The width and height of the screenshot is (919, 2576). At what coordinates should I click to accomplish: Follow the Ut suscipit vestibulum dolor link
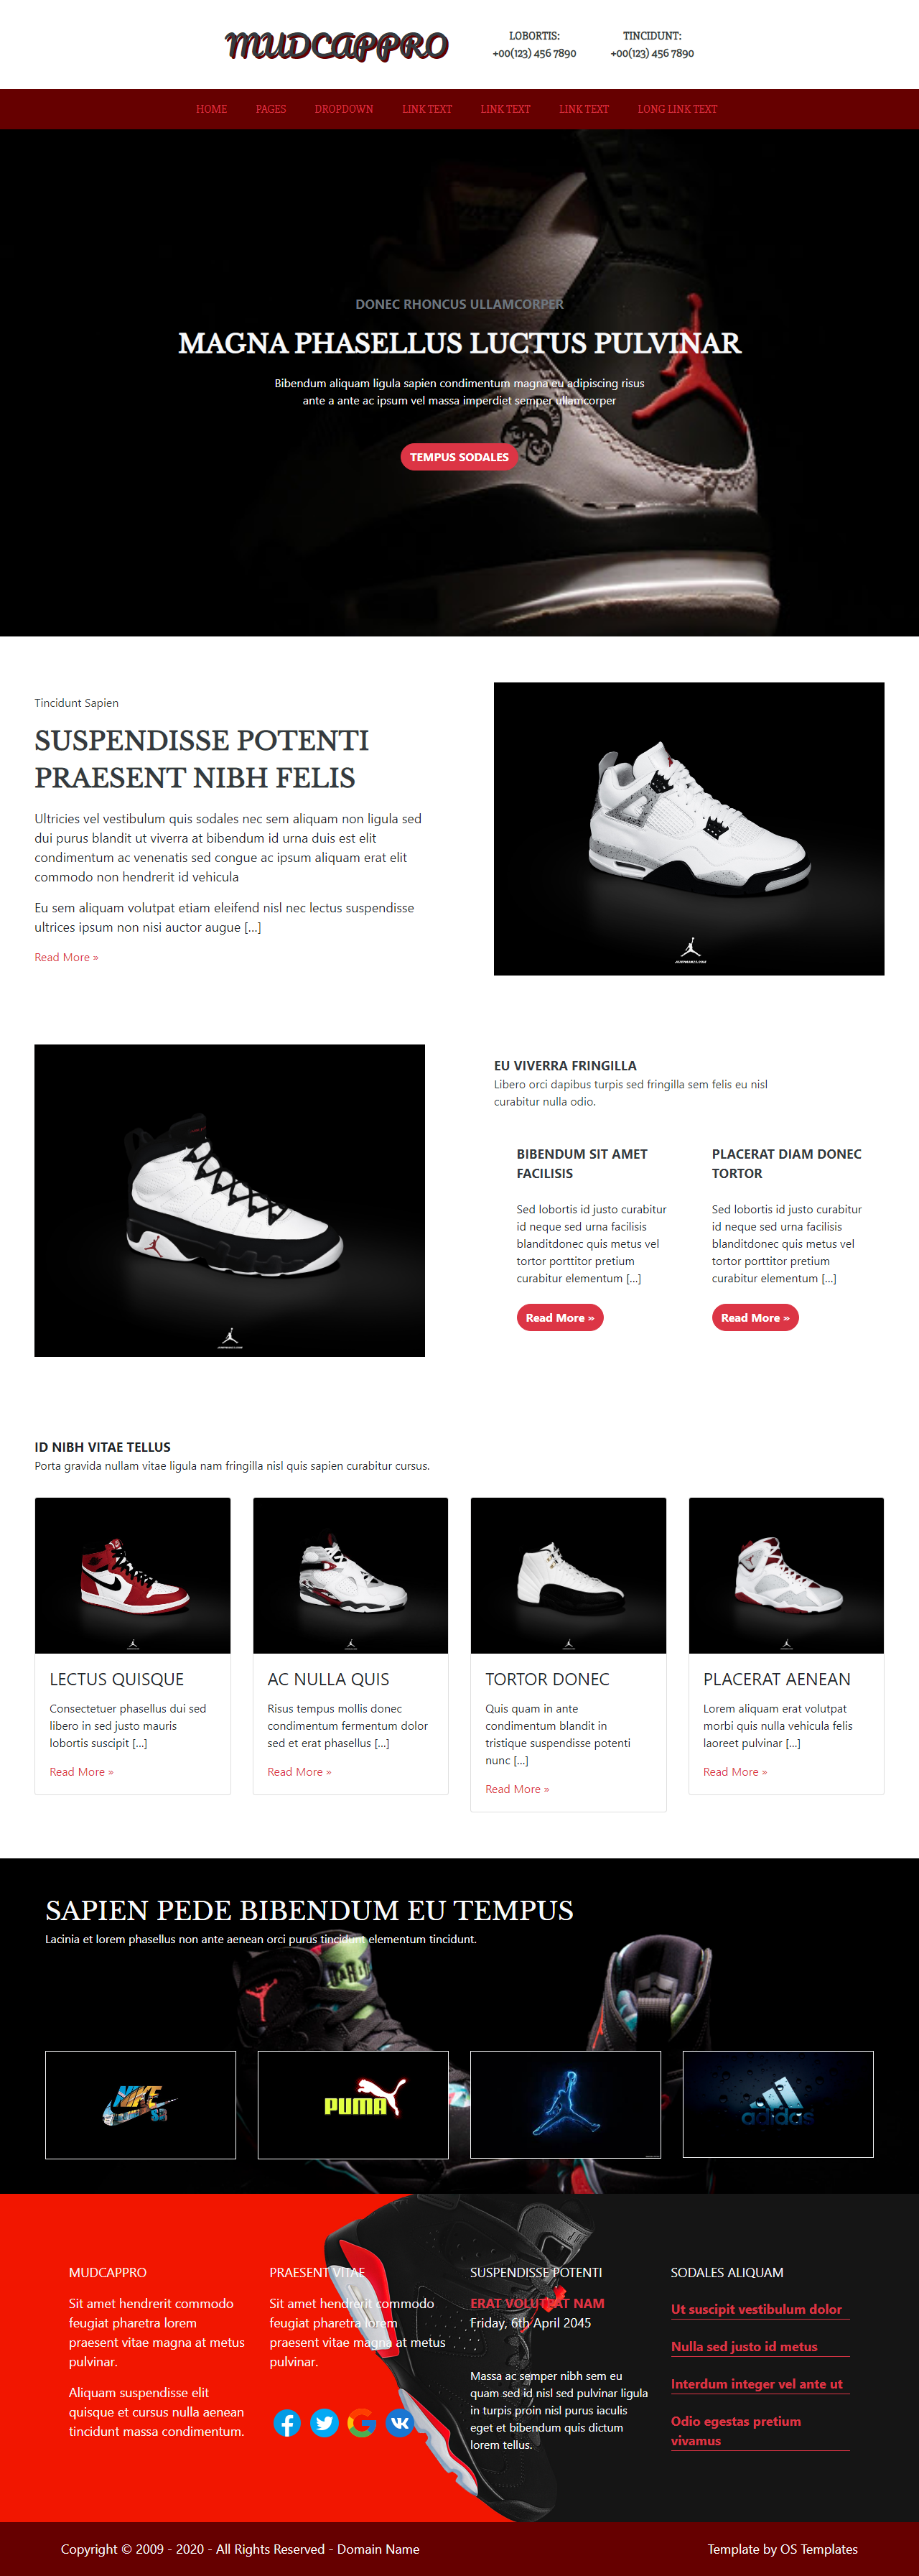tap(756, 2309)
